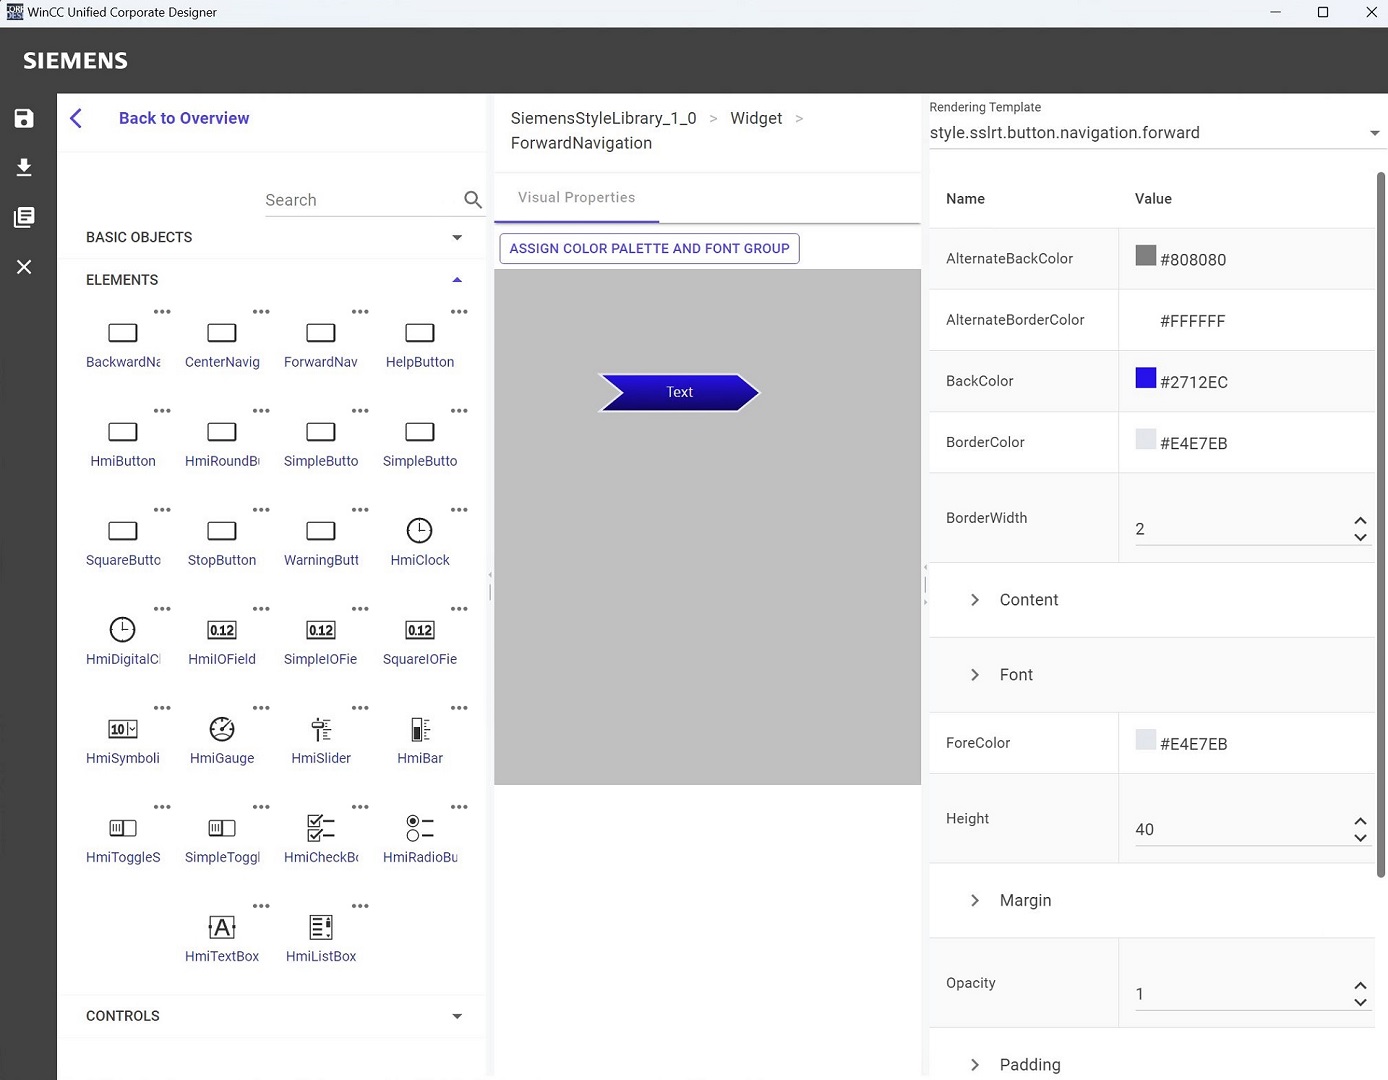Click the Name column header

[965, 199]
